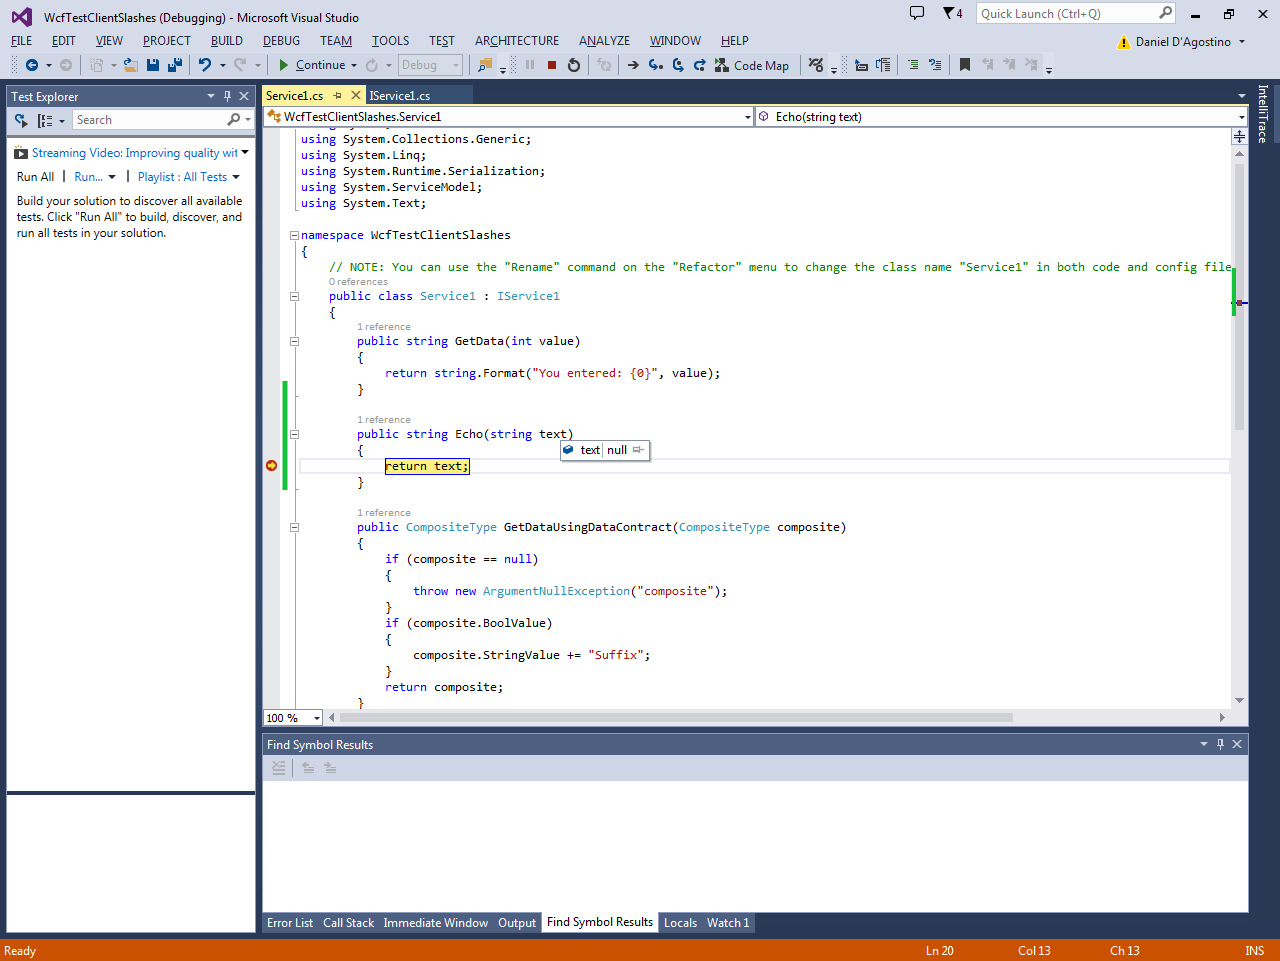Open the DEBUG menu
Screen dimensions: 1280x961
coord(281,41)
